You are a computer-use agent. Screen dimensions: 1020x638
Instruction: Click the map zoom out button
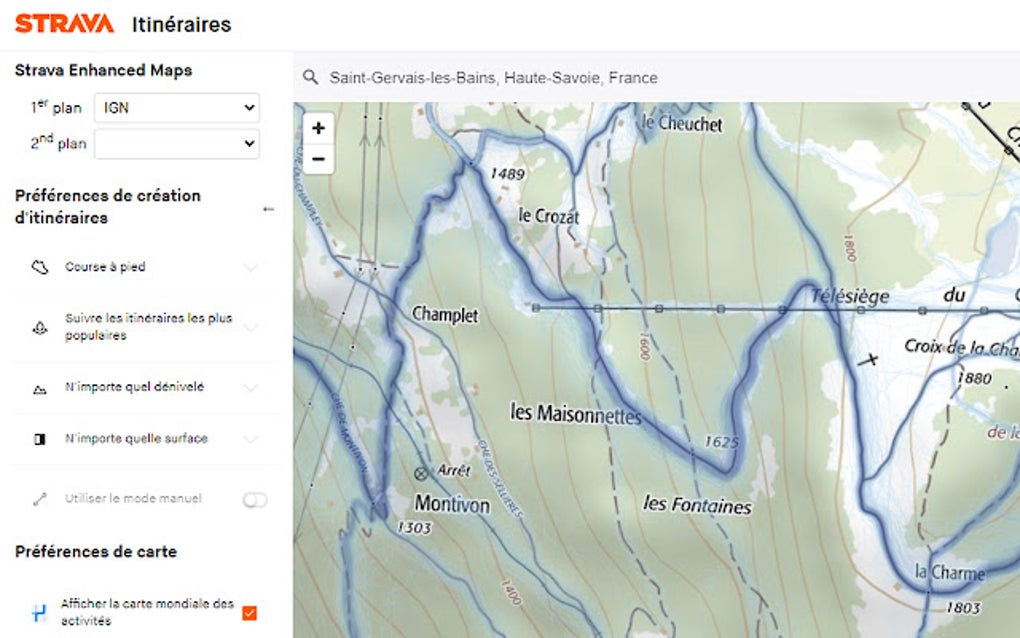pyautogui.click(x=318, y=158)
